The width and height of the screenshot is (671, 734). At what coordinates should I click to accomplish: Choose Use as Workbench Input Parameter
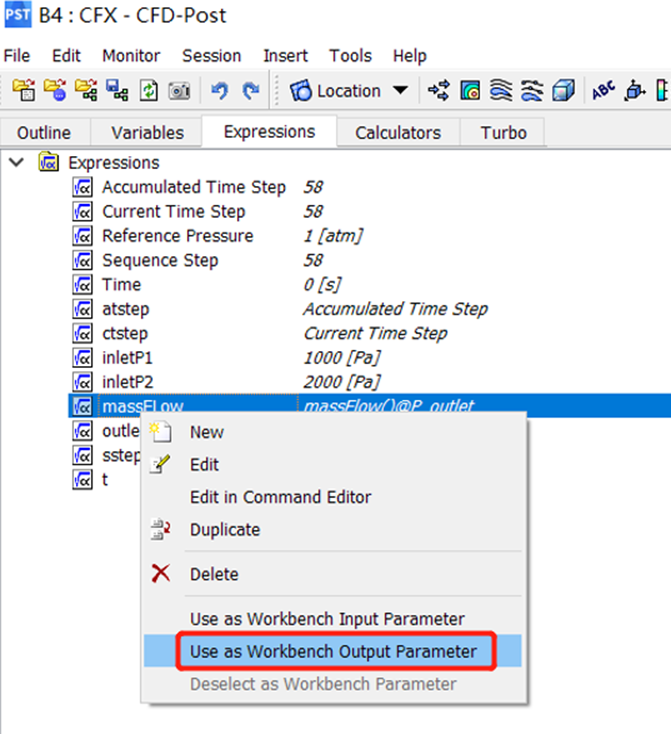[x=332, y=619]
